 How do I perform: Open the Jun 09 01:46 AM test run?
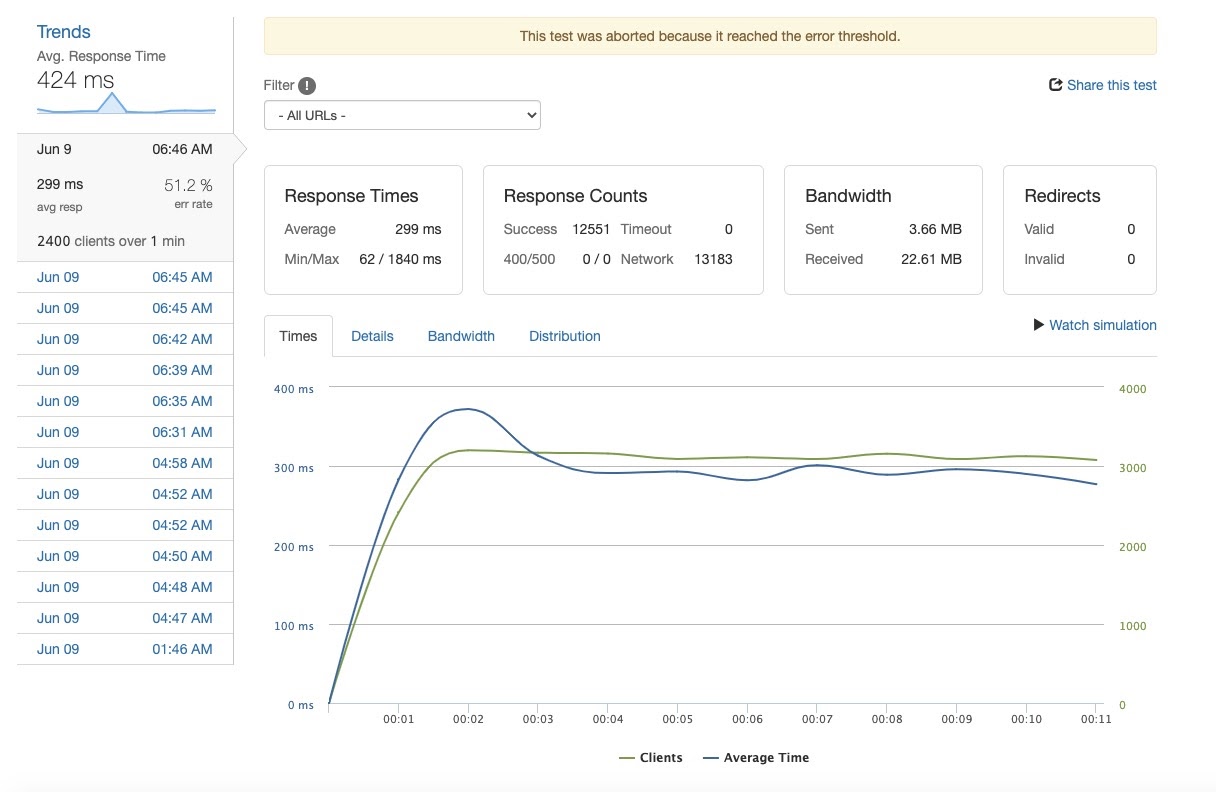point(125,649)
